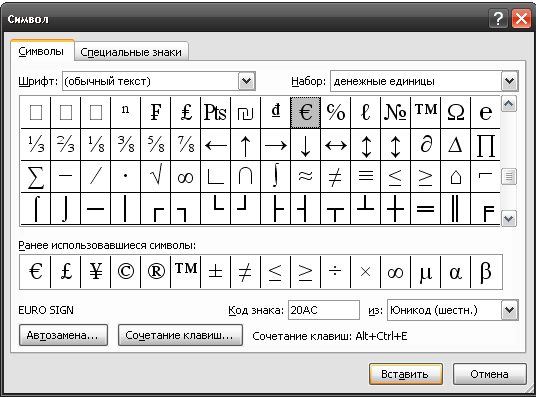This screenshot has width=536, height=397.
Task: Choose the Pts peseta symbol
Action: click(215, 113)
